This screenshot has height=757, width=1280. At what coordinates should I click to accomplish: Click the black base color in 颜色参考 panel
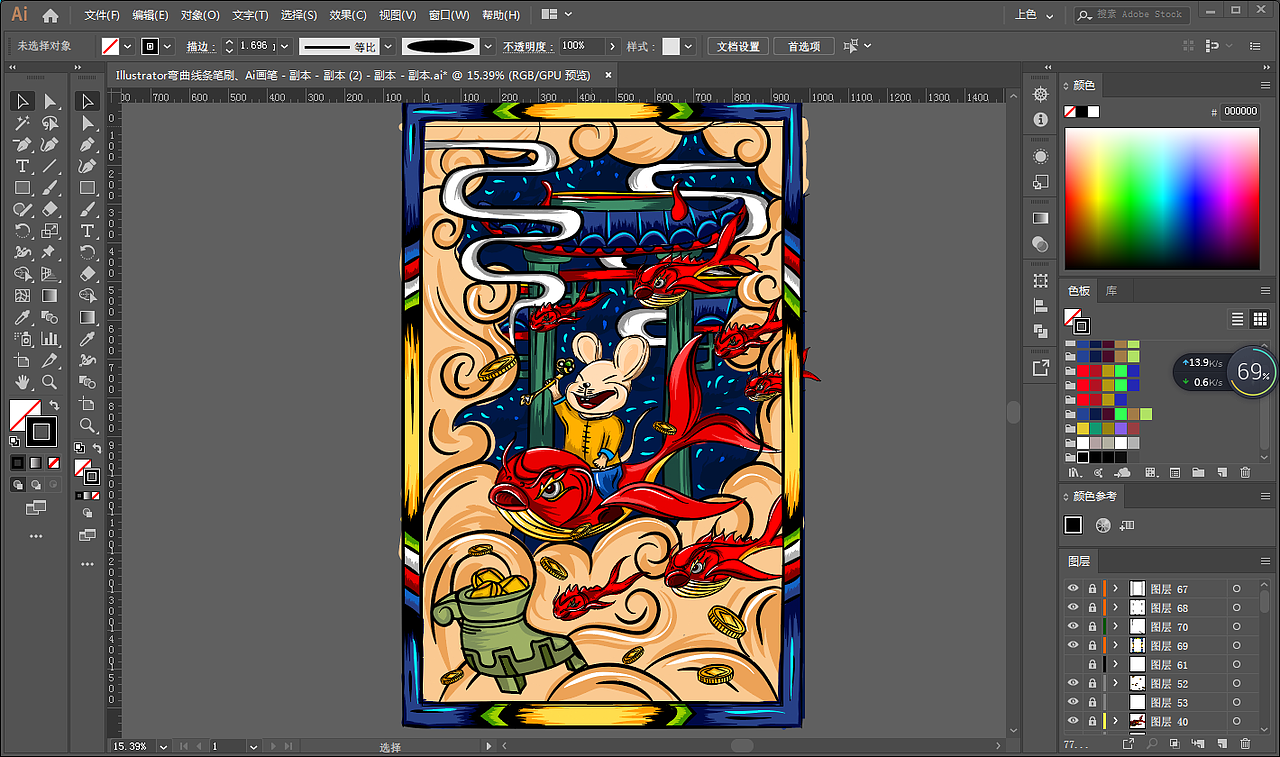(x=1073, y=525)
